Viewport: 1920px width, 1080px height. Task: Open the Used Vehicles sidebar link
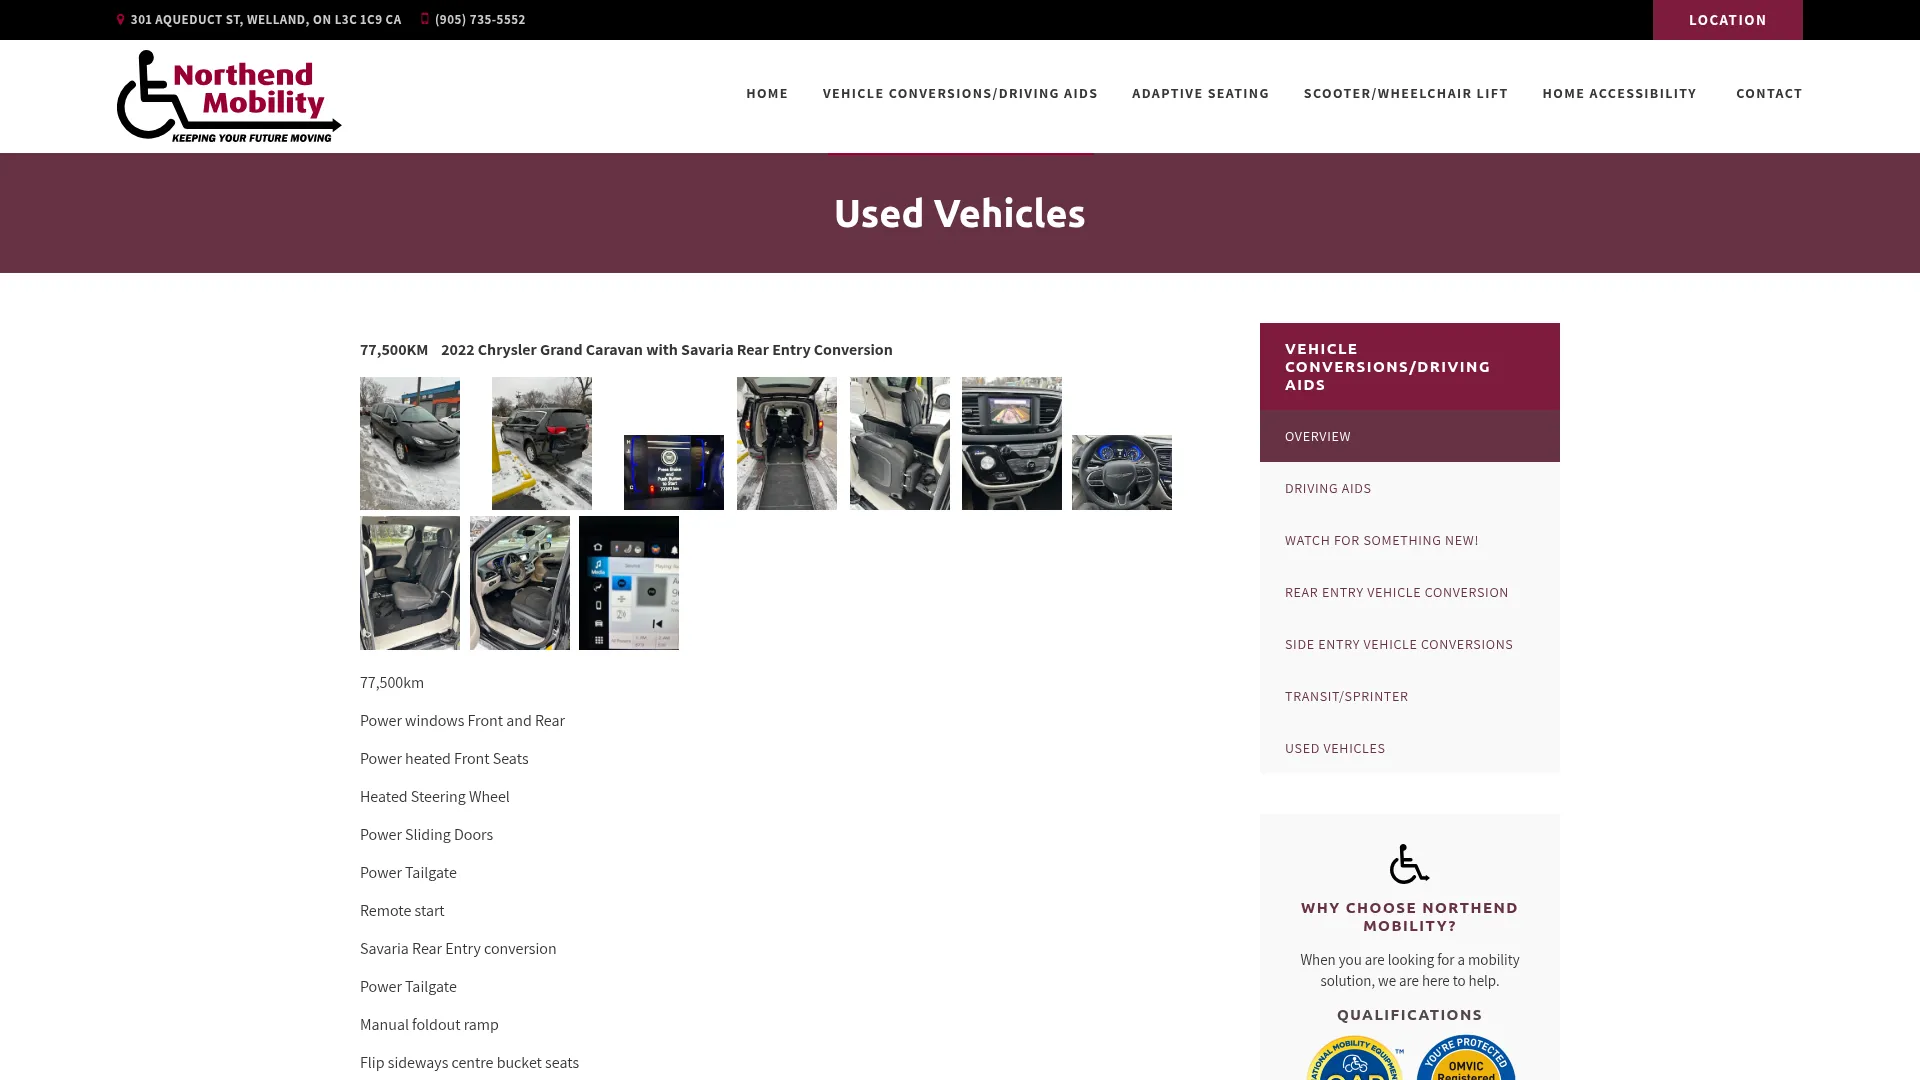point(1410,748)
